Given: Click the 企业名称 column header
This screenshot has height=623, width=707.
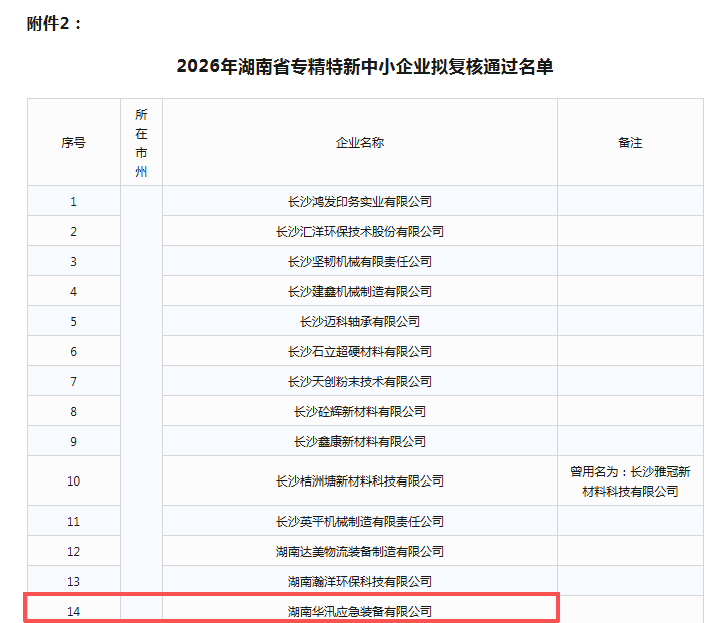Looking at the screenshot, I should tap(360, 142).
